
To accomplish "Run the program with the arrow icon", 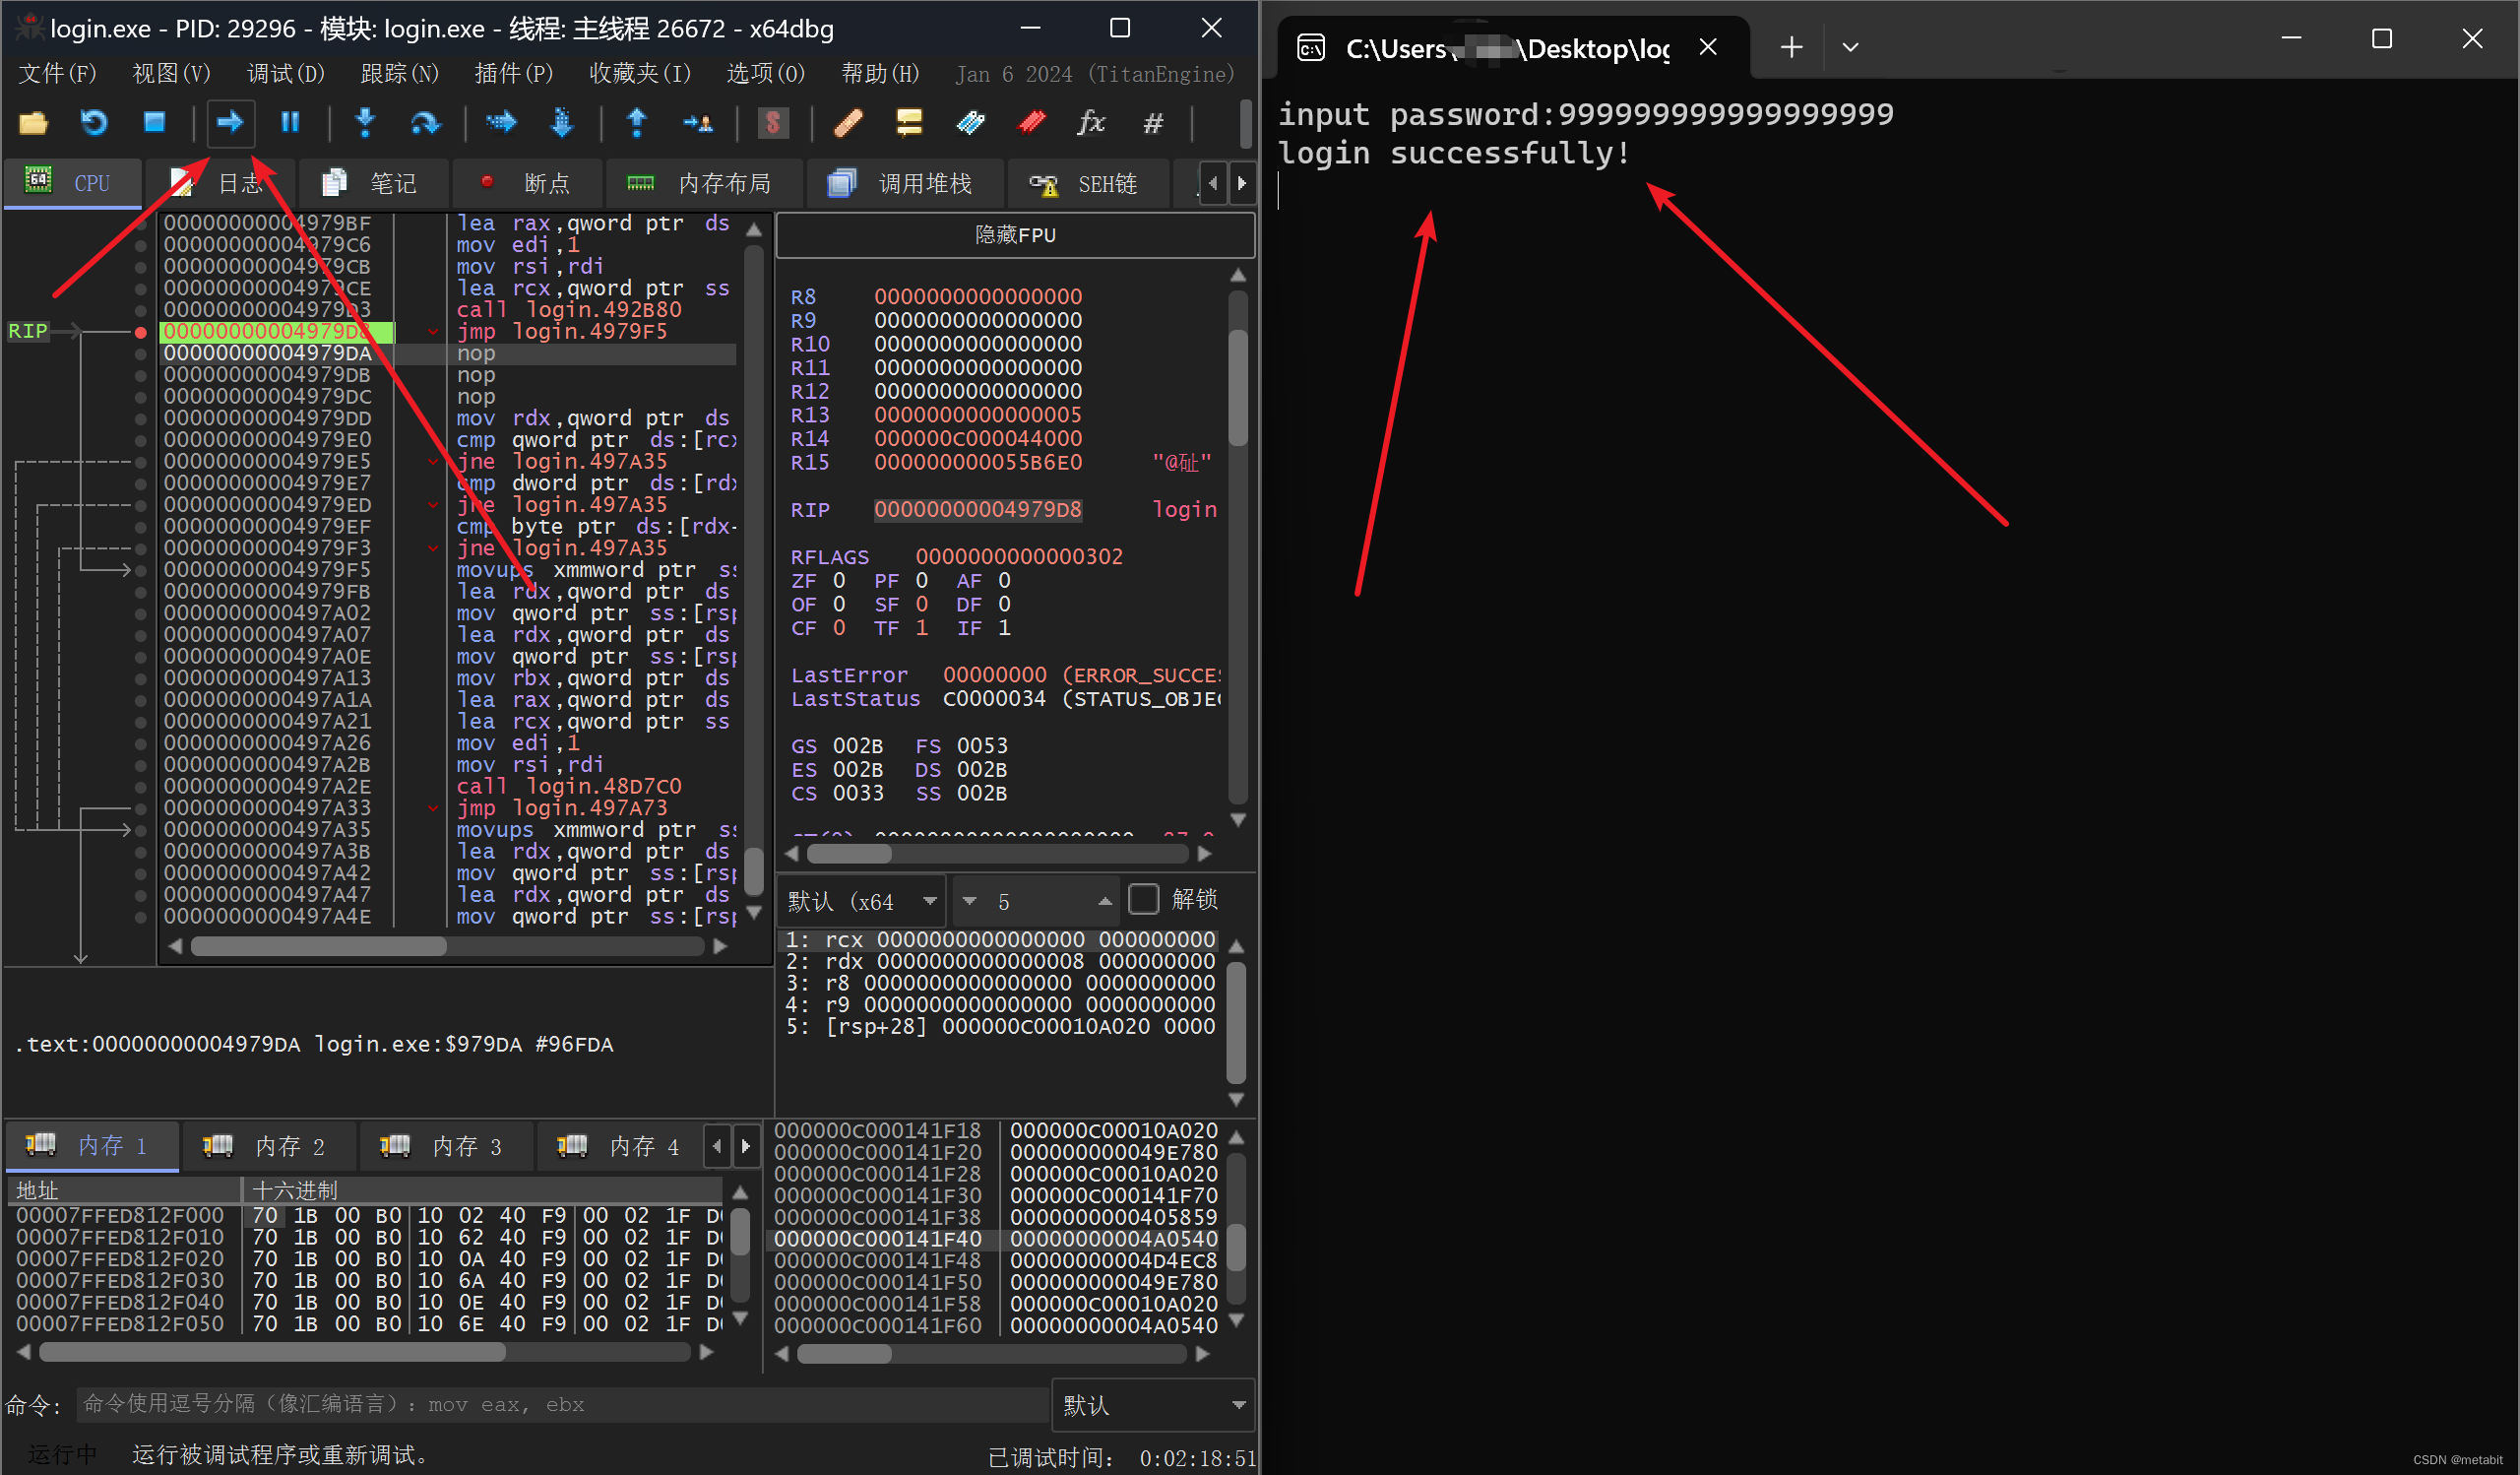I will tap(231, 123).
